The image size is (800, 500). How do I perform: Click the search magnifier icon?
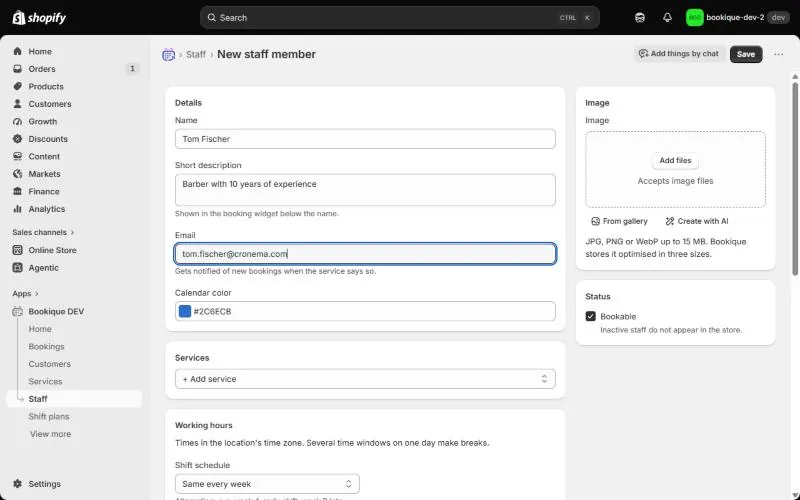[x=211, y=17]
